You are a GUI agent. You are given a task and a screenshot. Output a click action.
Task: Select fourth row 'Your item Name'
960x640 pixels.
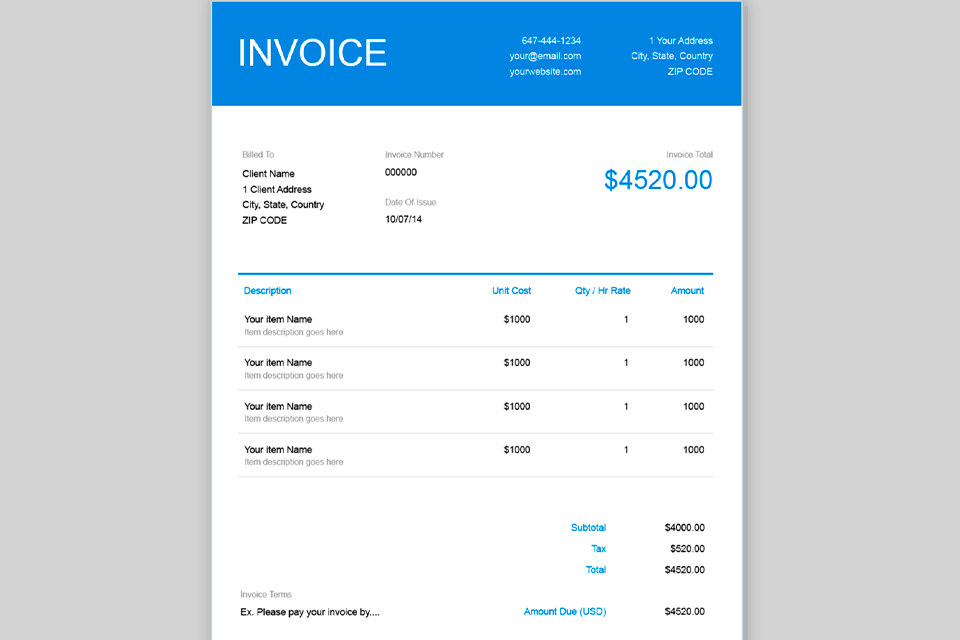[x=278, y=450]
